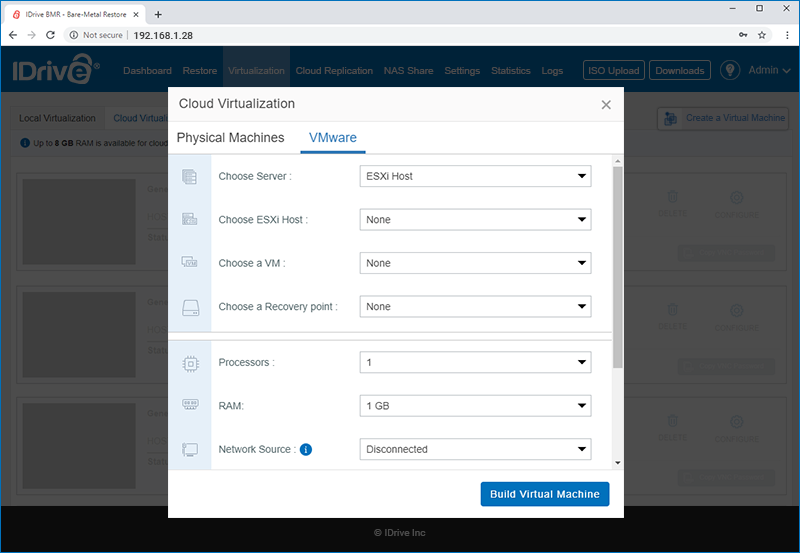Click the dialog scrollbar up arrow
Viewport: 800px width, 553px height.
click(x=618, y=161)
